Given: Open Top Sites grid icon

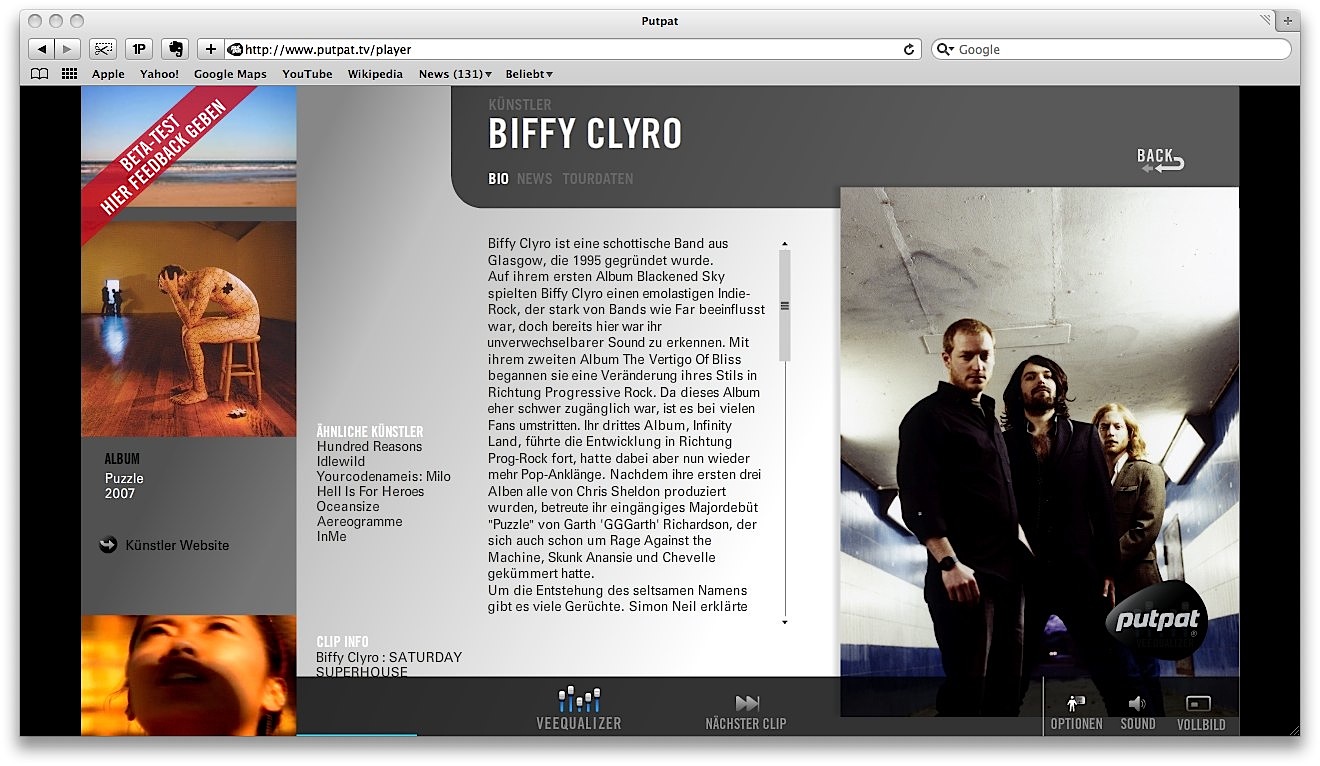Looking at the screenshot, I should [x=69, y=74].
